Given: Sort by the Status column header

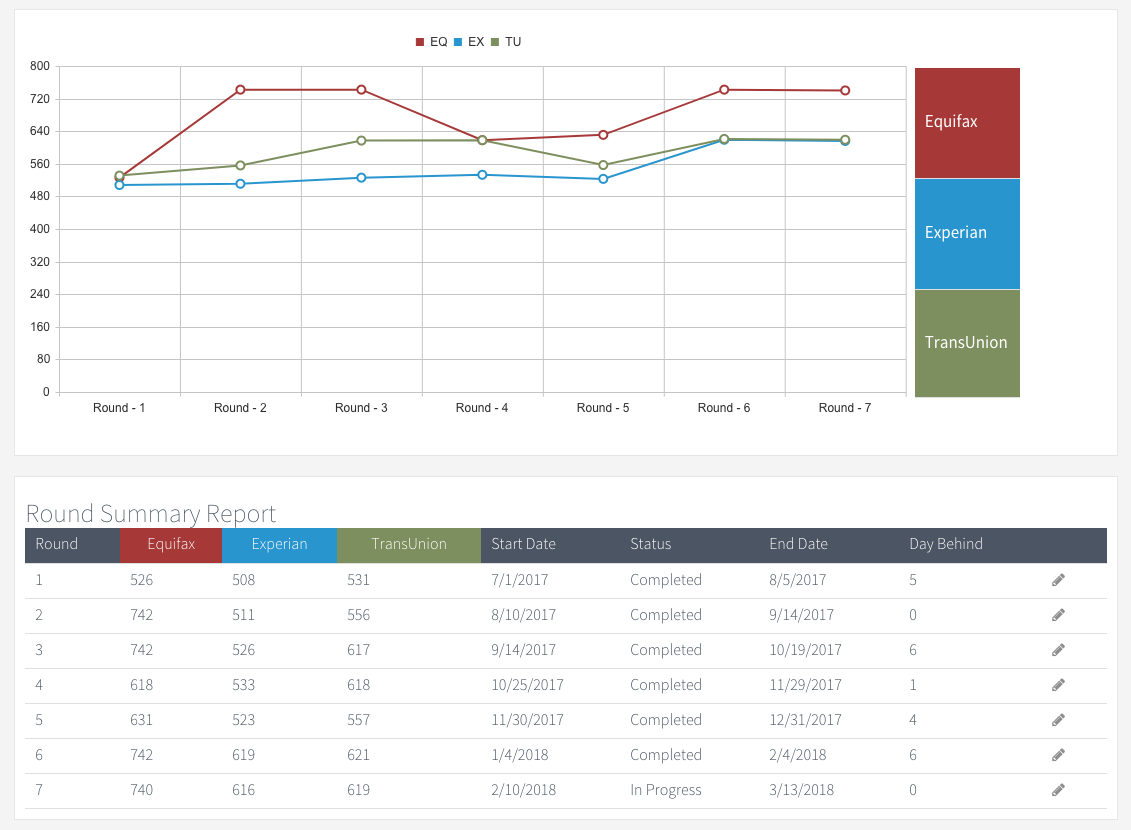Looking at the screenshot, I should click(x=651, y=544).
